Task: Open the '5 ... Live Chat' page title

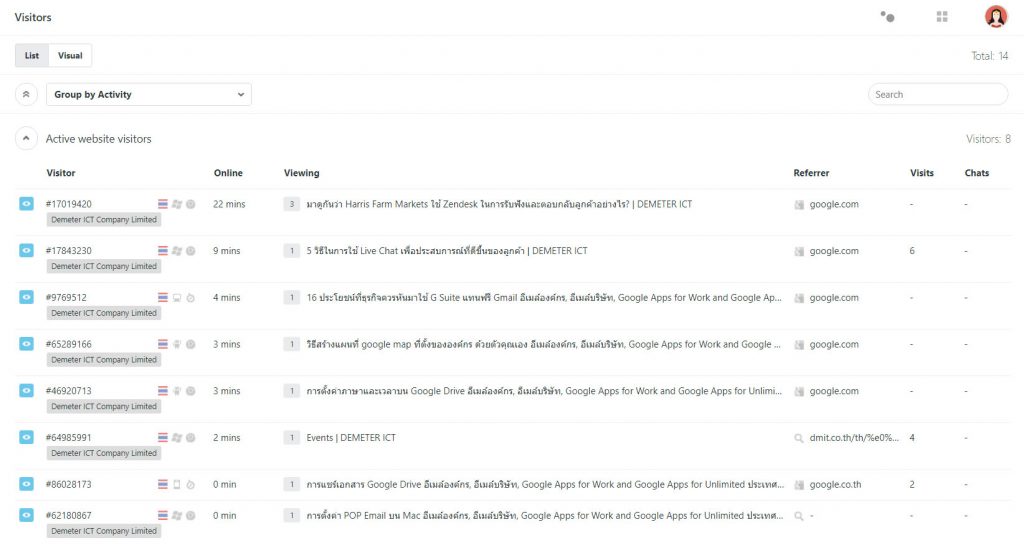Action: (x=447, y=251)
